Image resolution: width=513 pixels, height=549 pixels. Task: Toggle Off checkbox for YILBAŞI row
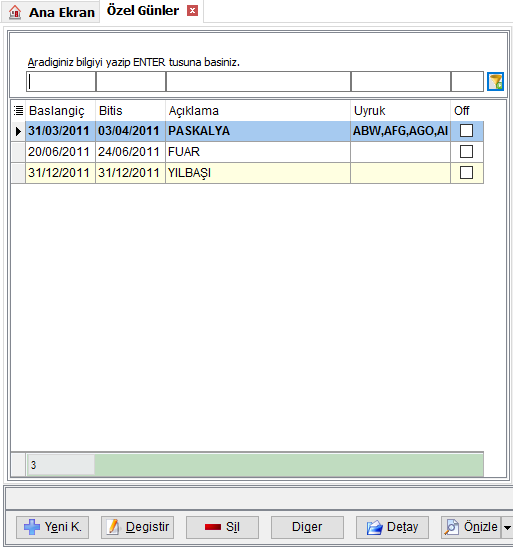point(466,173)
